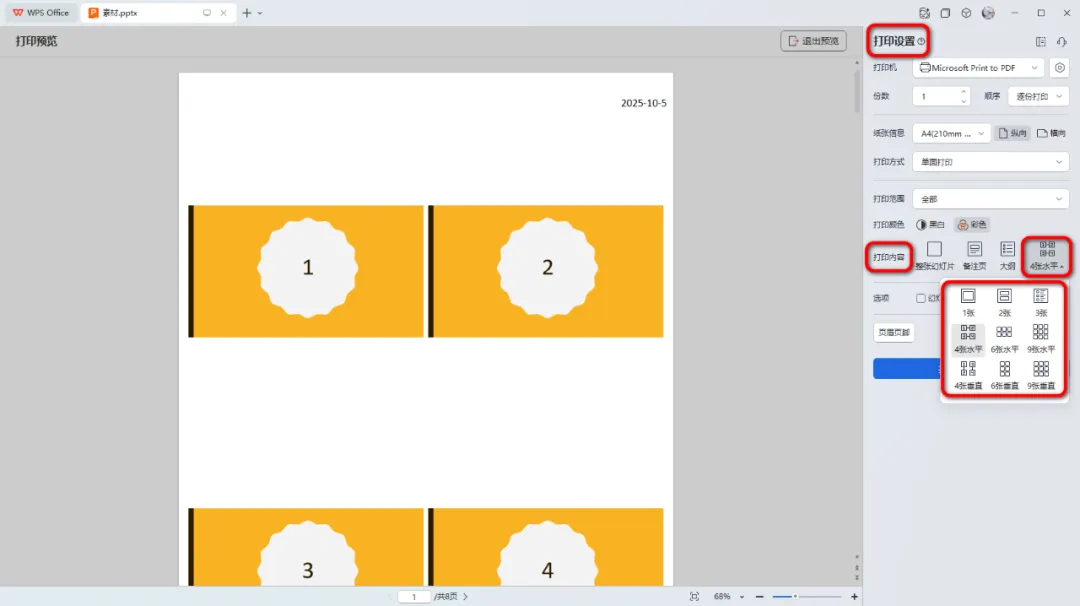The image size is (1080, 606).
Task: Click slide thumbnail number 1
Action: pos(306,271)
